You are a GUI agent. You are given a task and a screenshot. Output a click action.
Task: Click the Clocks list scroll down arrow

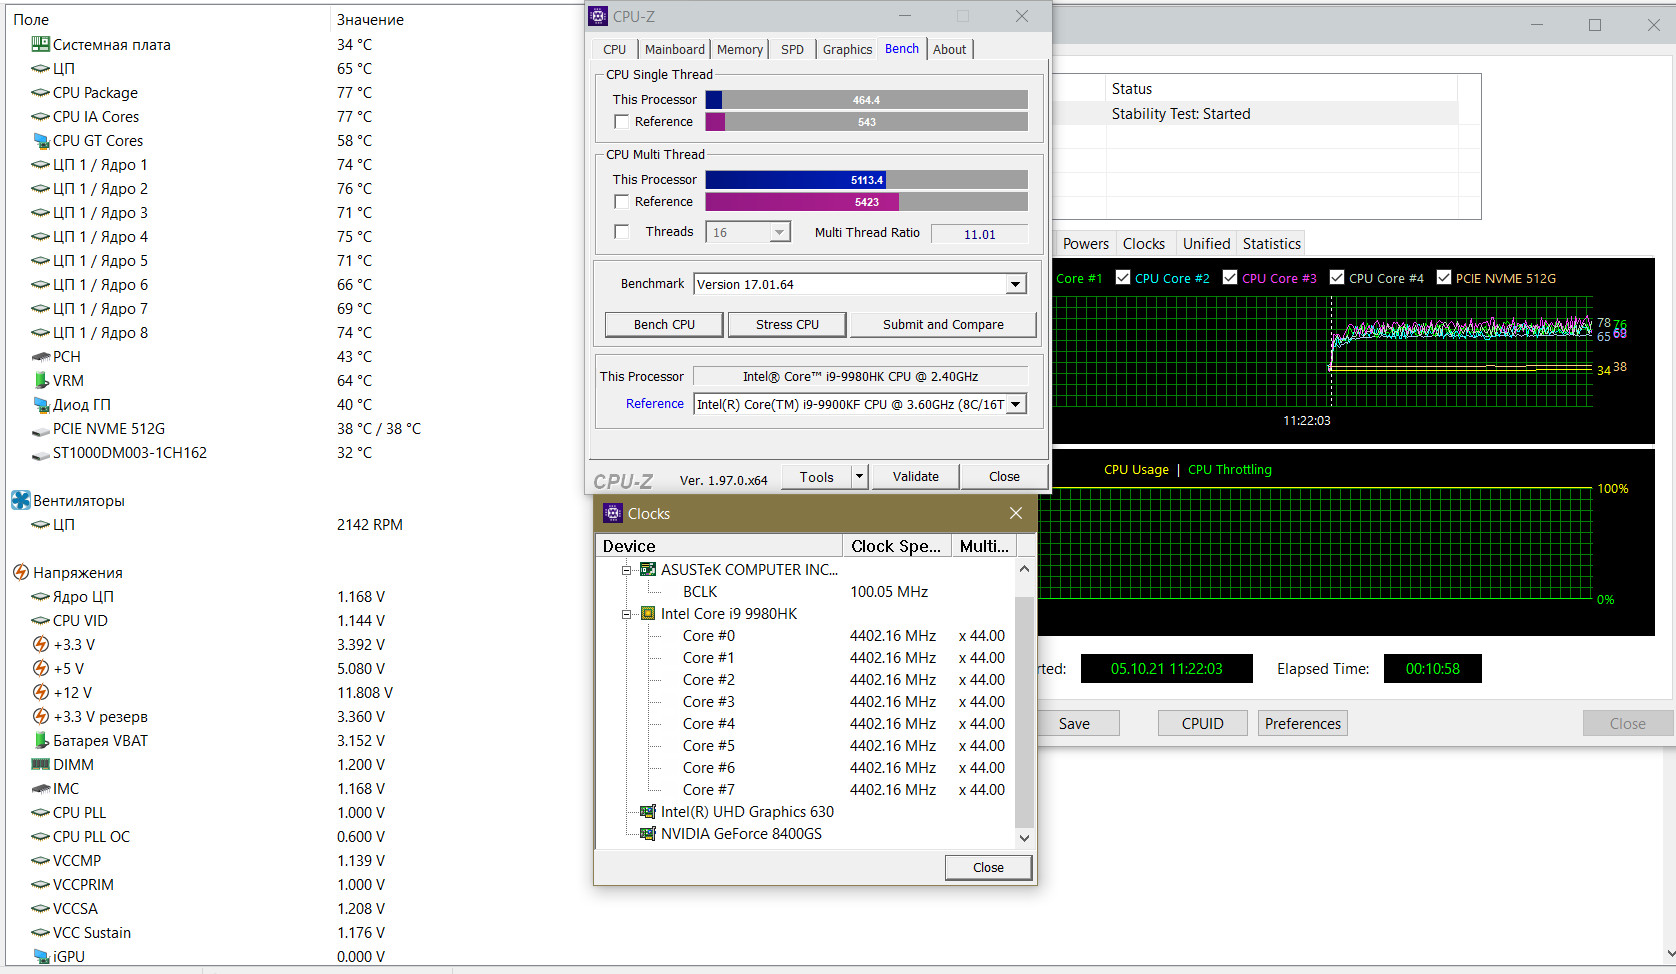click(1024, 838)
